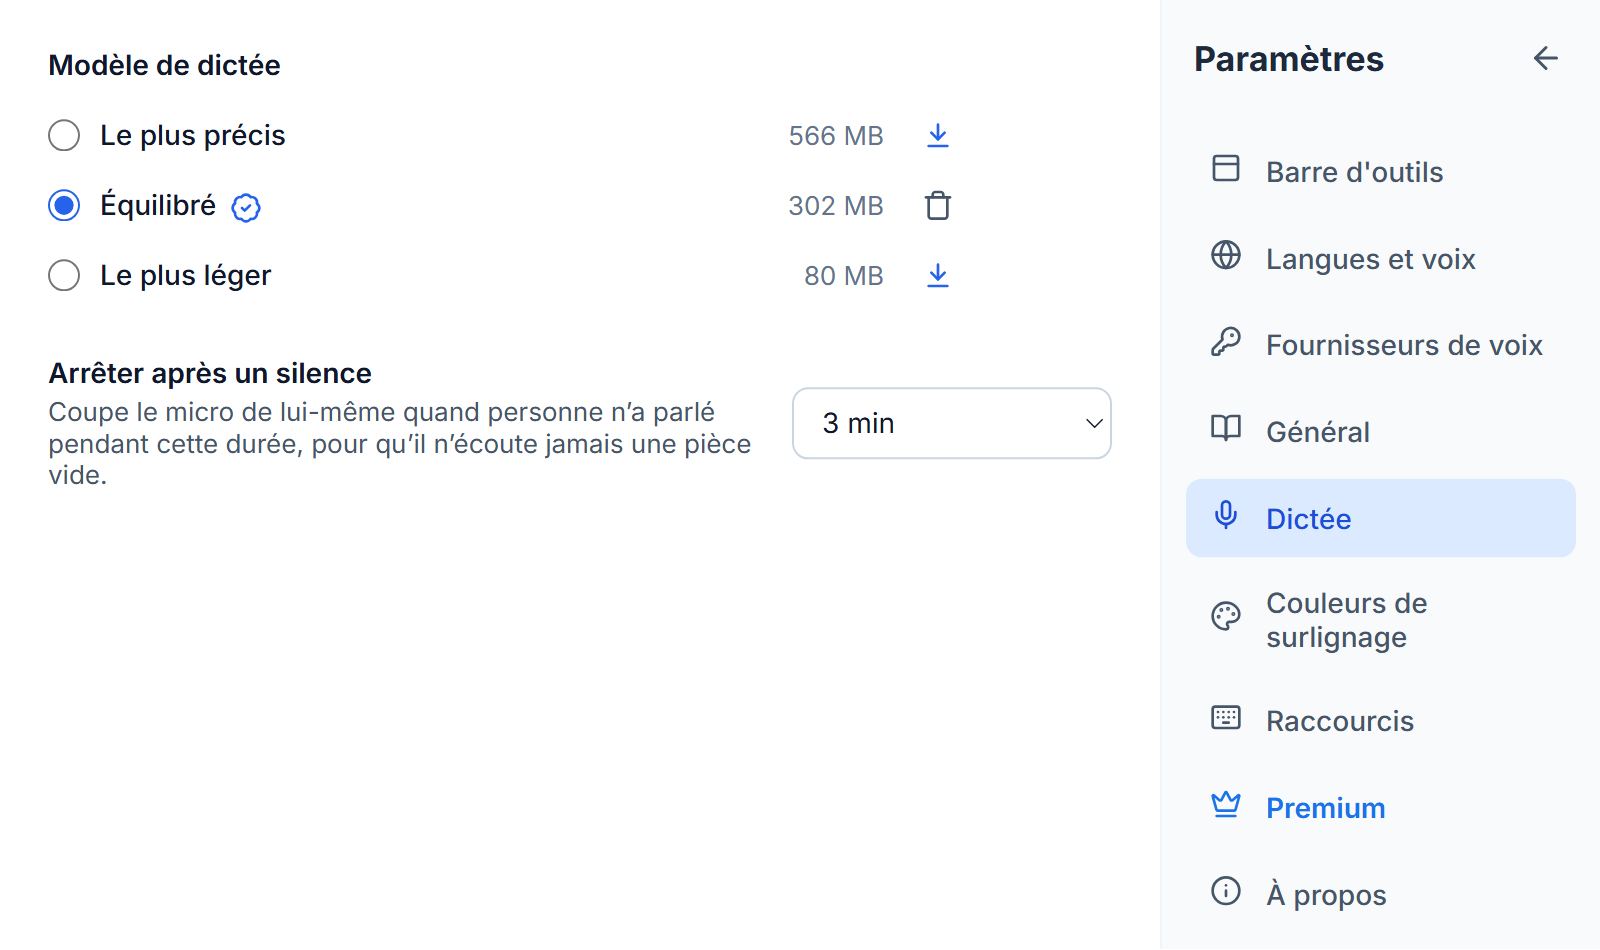
Task: Click the "302 MB" size value
Action: click(836, 206)
